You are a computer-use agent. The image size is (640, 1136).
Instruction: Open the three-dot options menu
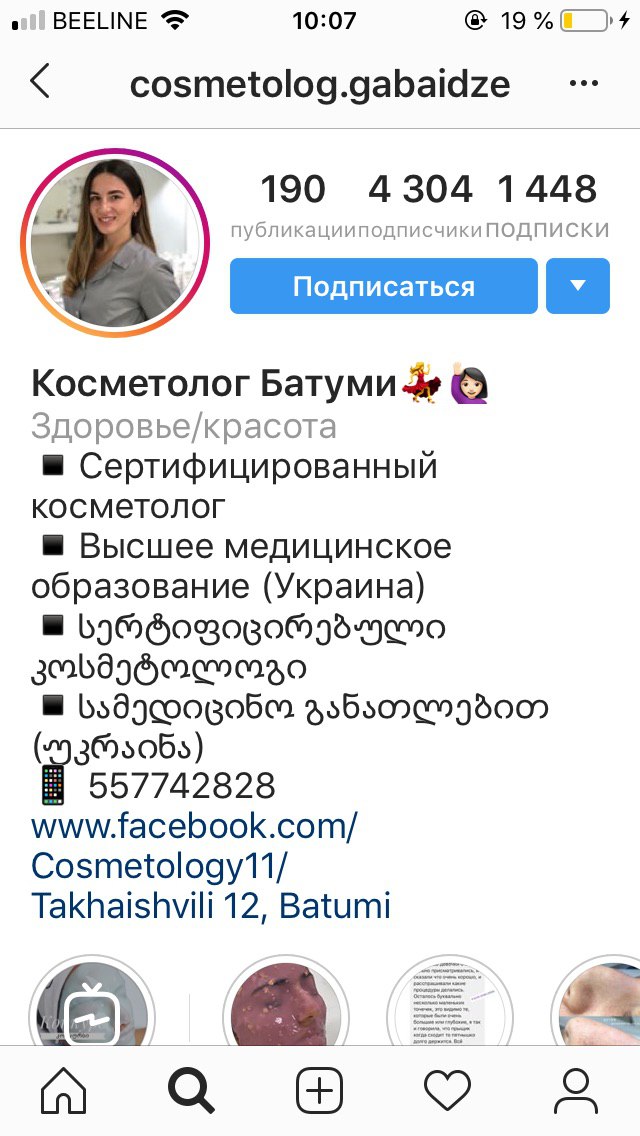[583, 83]
